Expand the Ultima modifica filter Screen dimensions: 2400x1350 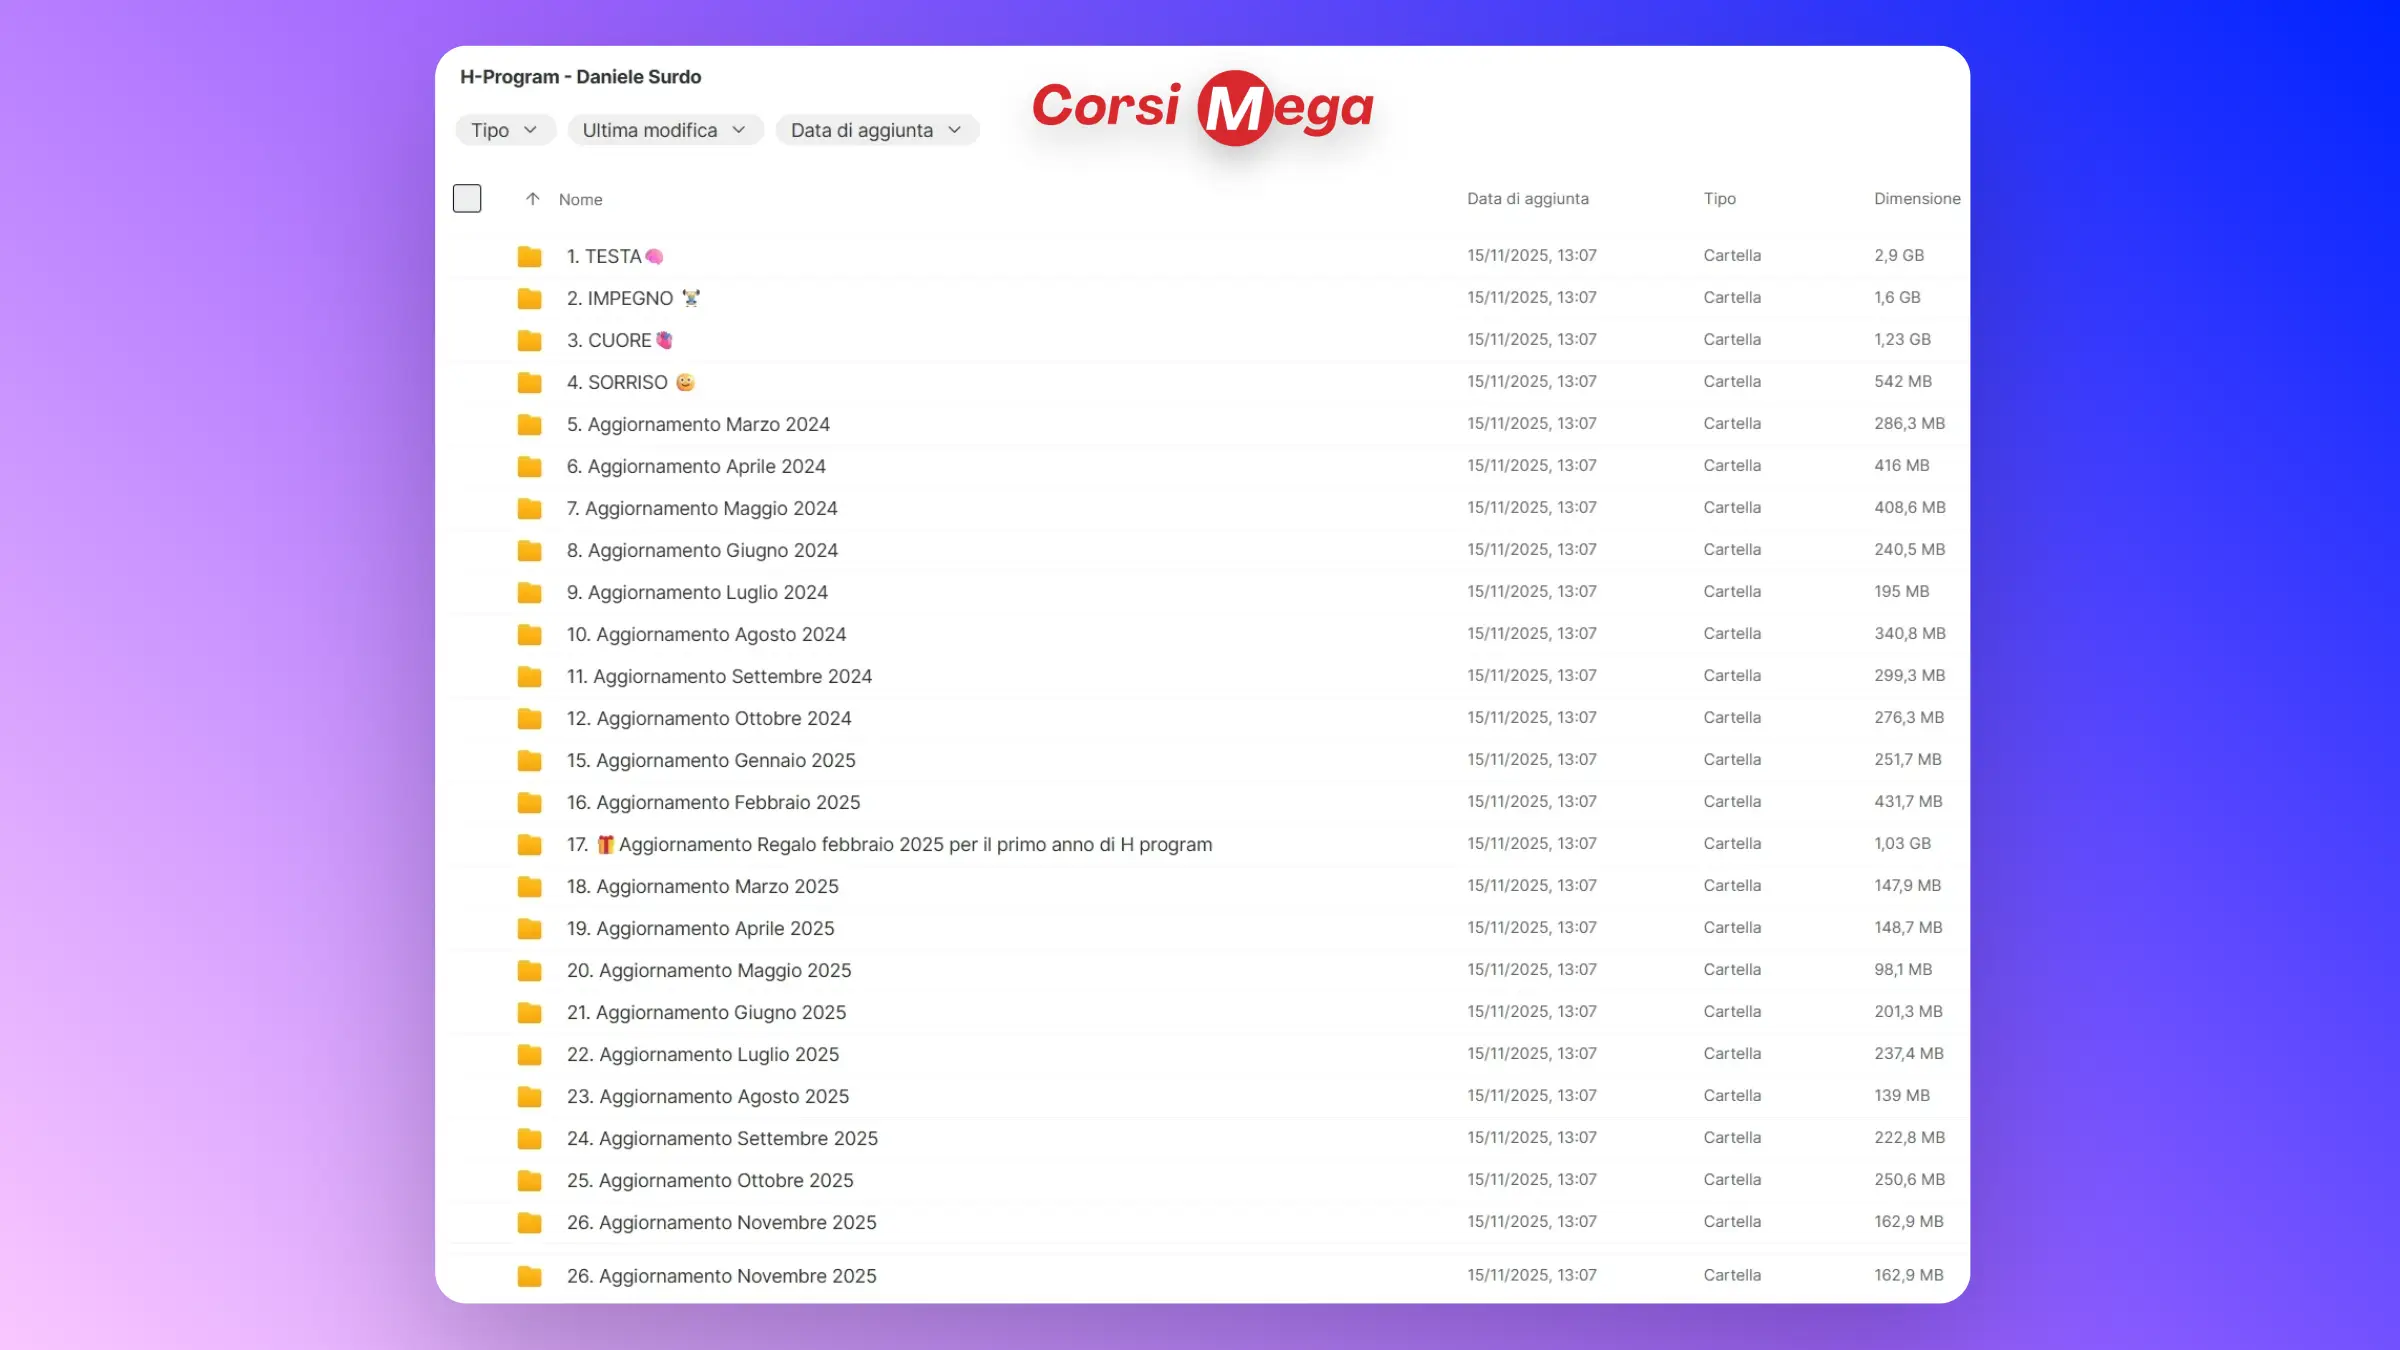pyautogui.click(x=664, y=130)
